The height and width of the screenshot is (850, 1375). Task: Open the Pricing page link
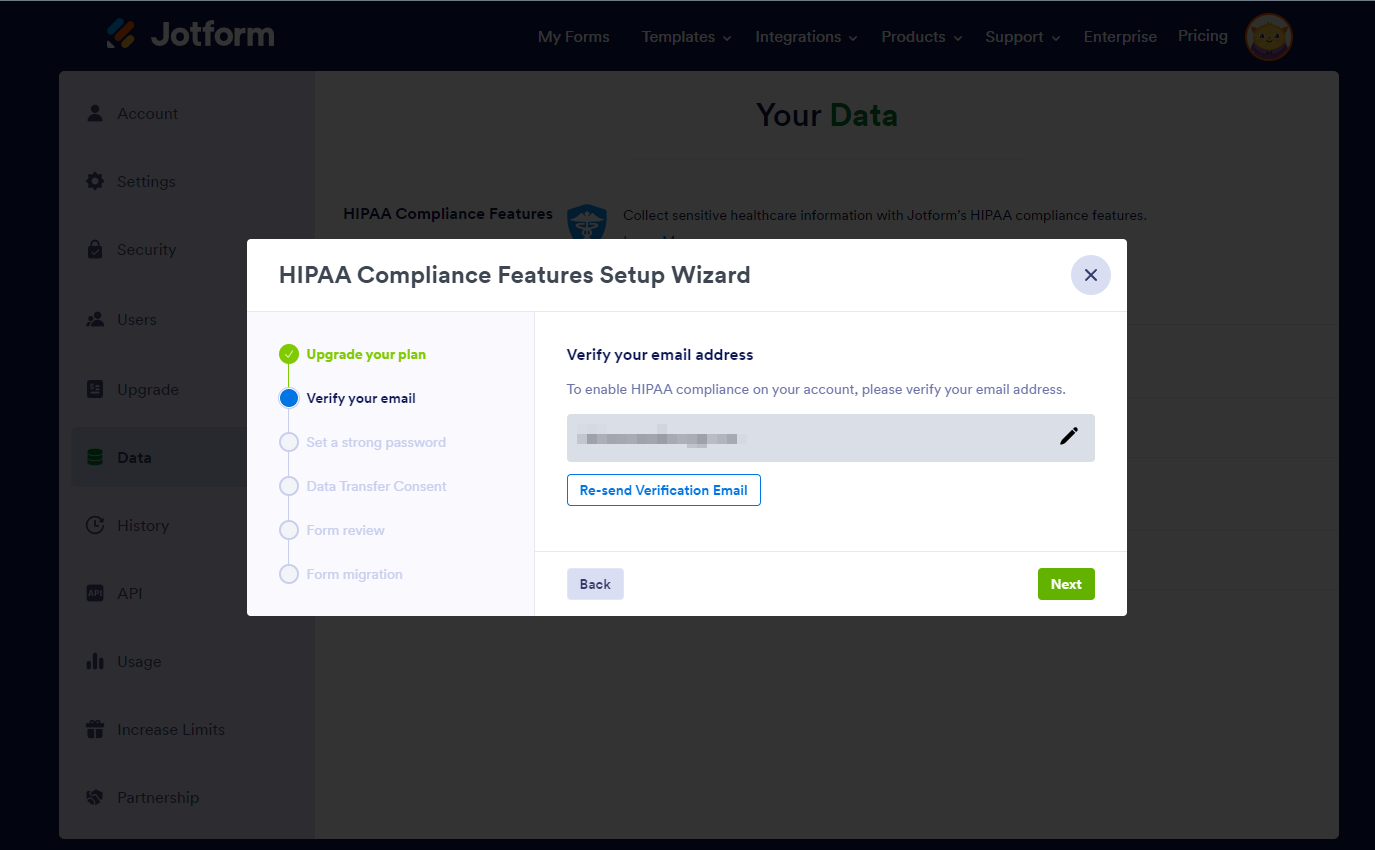click(1202, 36)
